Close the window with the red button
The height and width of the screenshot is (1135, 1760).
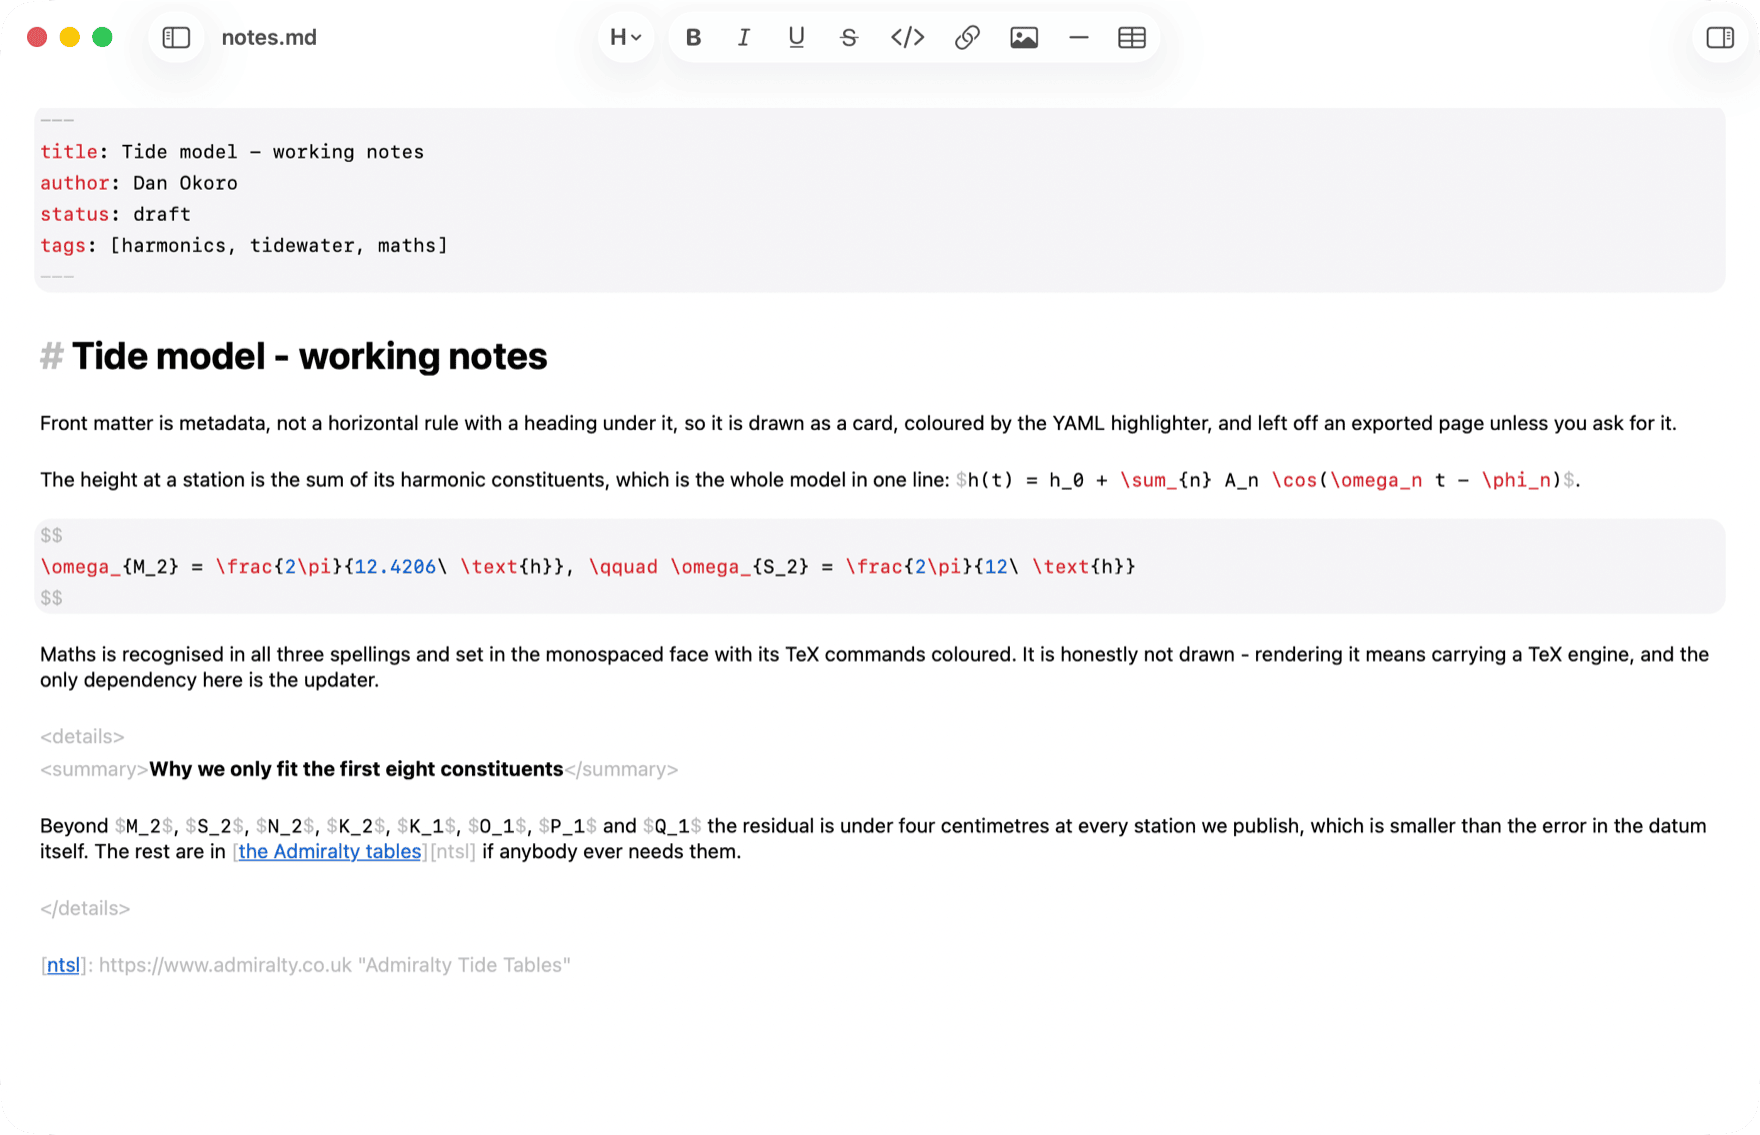[x=37, y=38]
